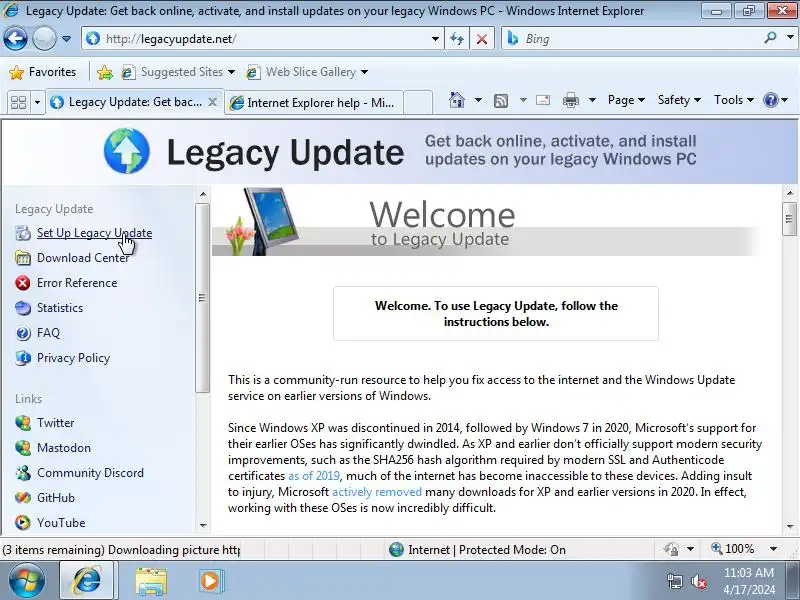The width and height of the screenshot is (800, 600).
Task: Open the search provider dropdown arrow
Action: (790, 38)
